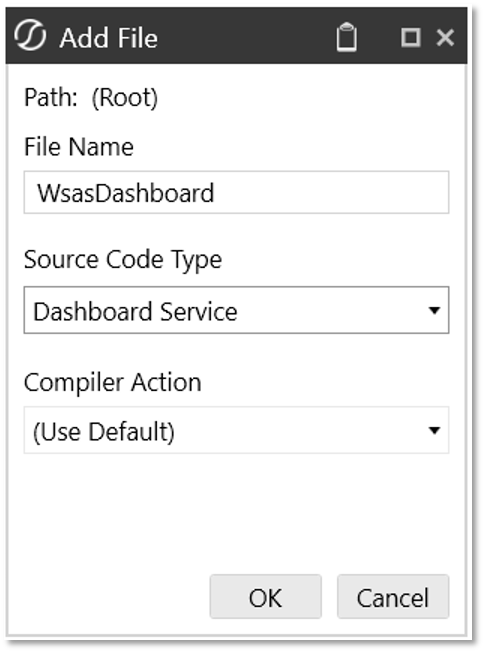Click the (Use Default) selected value
The height and width of the screenshot is (654, 486).
click(x=104, y=432)
